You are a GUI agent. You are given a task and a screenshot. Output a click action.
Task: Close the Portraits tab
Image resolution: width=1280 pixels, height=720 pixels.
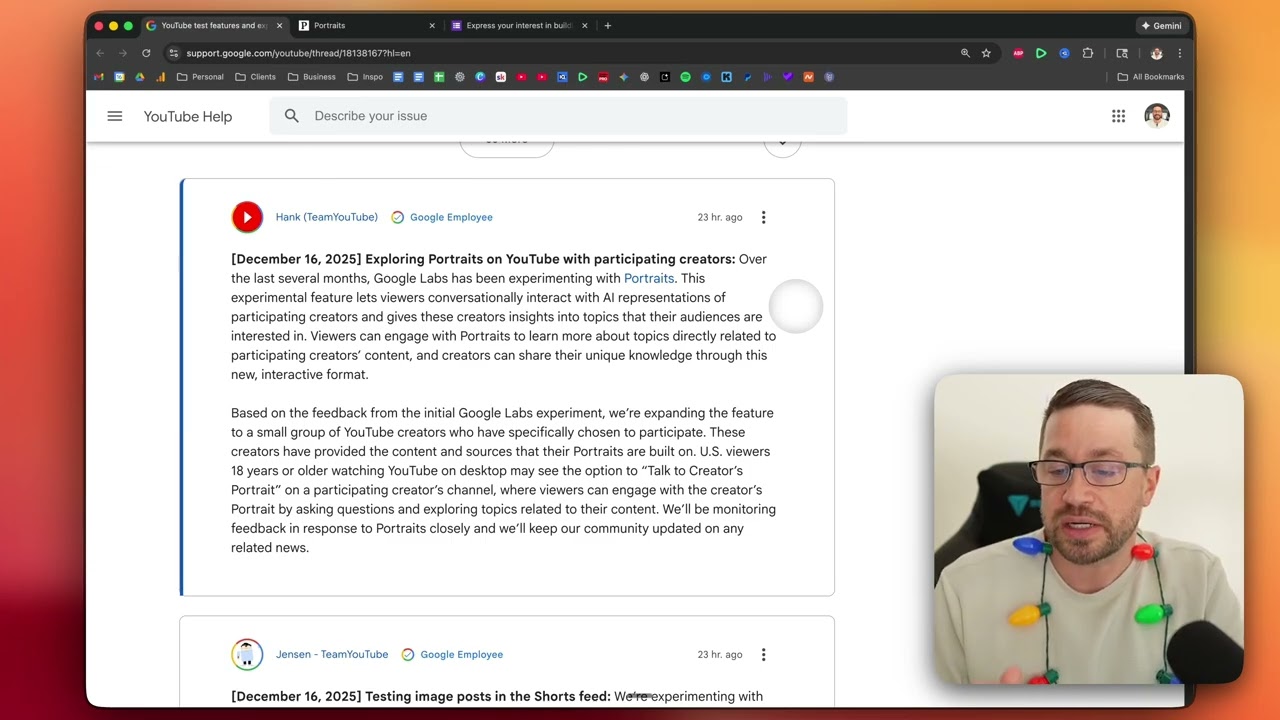coord(432,25)
